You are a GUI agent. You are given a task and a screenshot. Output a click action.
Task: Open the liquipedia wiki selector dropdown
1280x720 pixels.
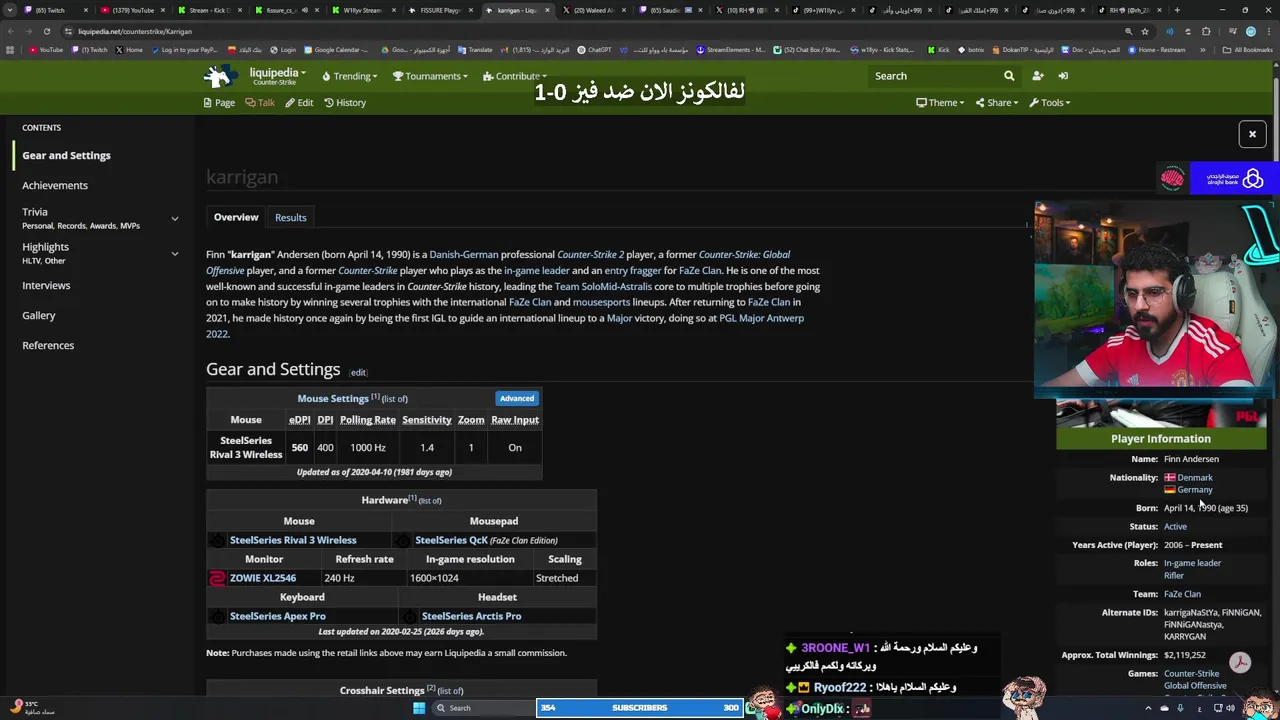(x=276, y=75)
